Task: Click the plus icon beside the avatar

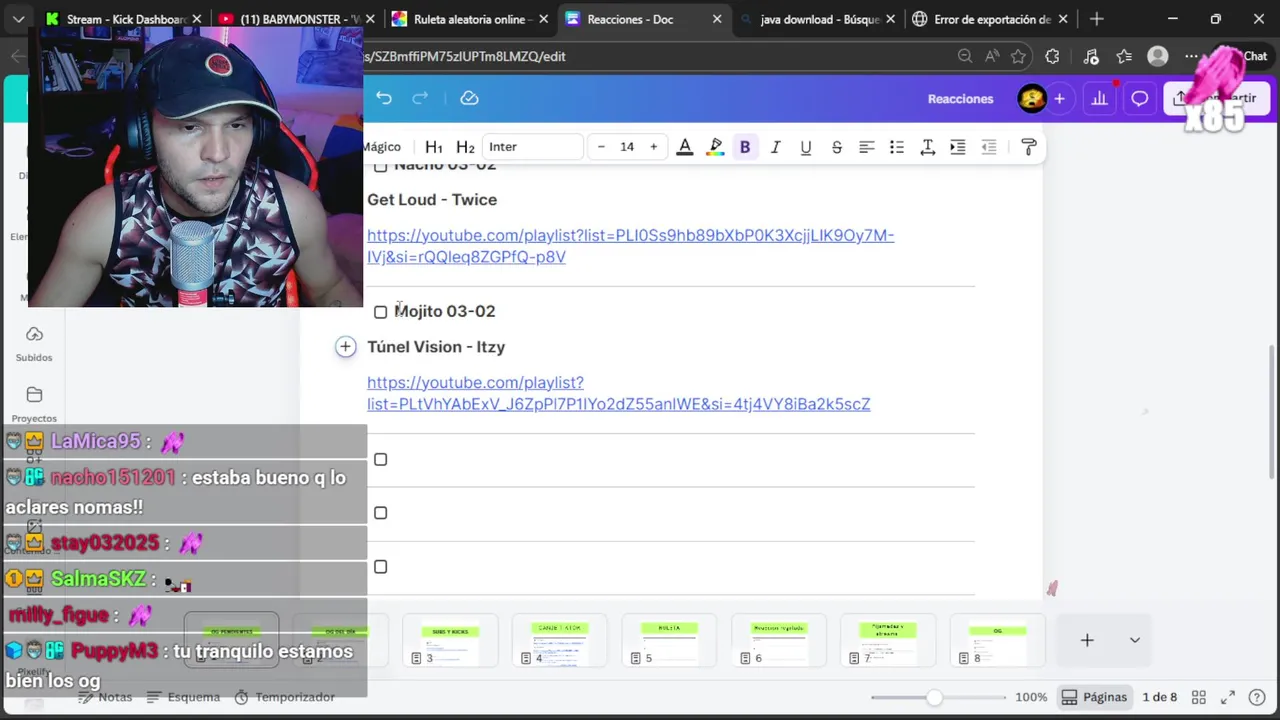Action: coord(1059,98)
